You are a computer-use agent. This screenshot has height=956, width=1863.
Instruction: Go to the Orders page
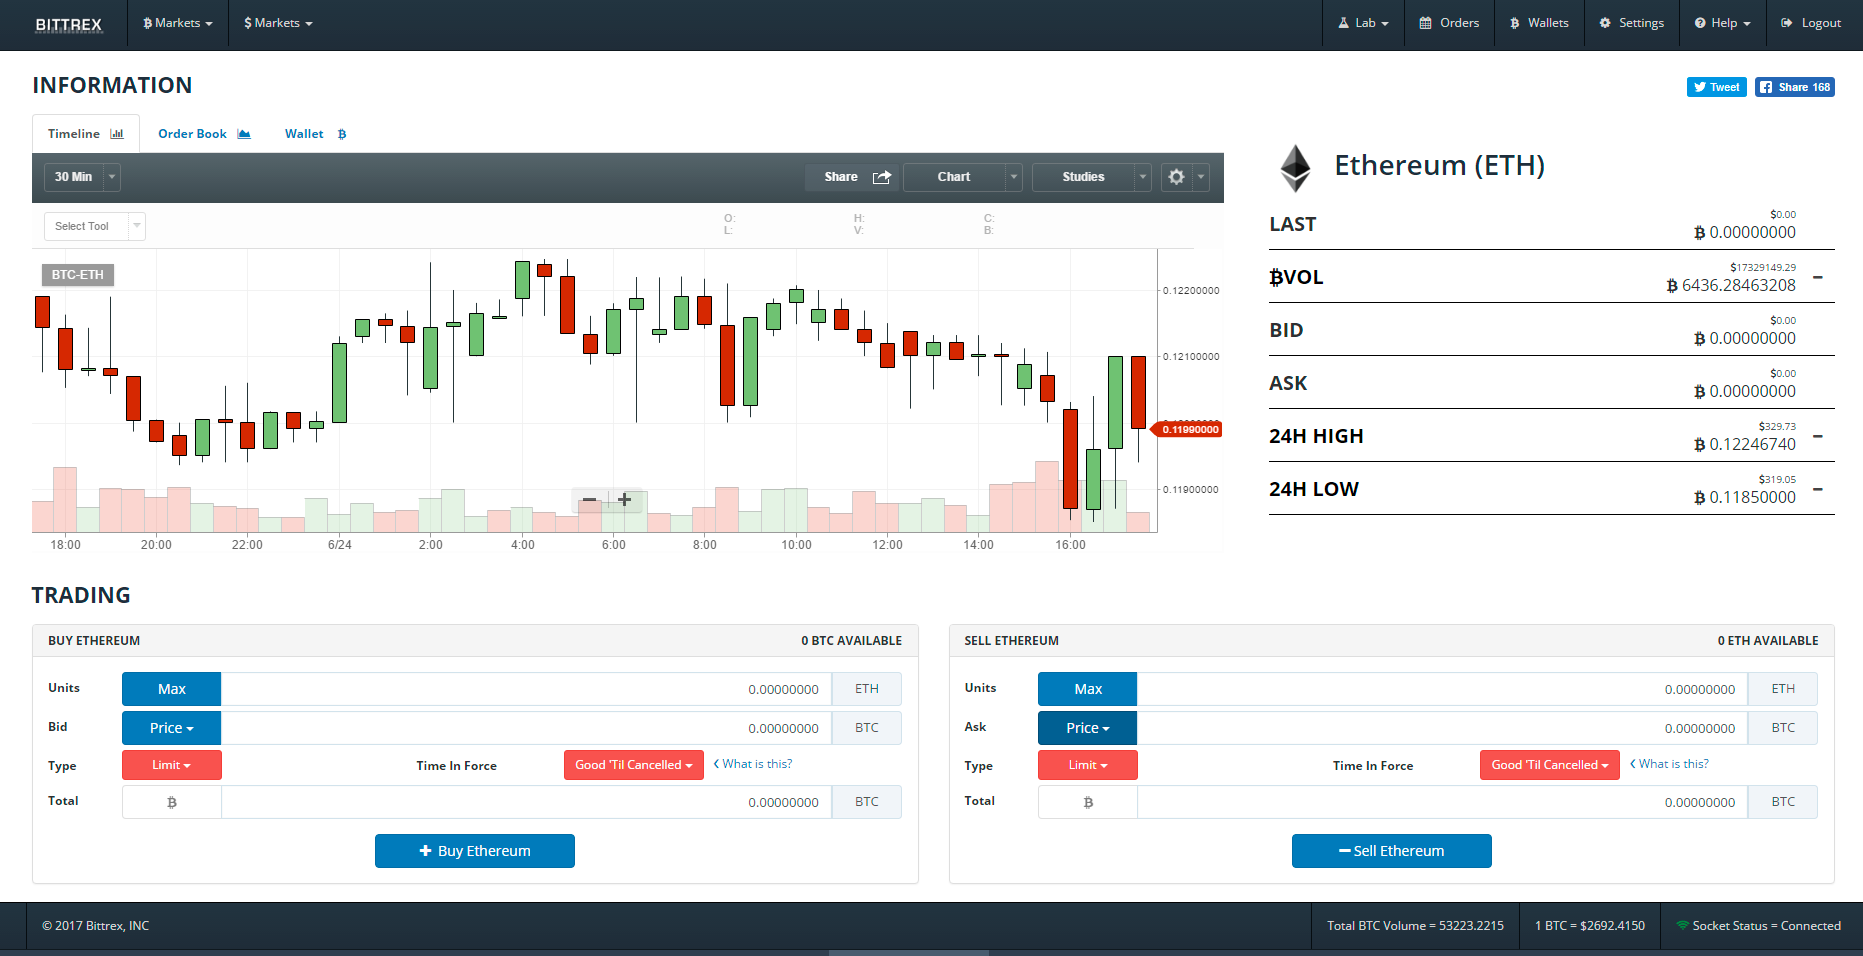point(1449,23)
